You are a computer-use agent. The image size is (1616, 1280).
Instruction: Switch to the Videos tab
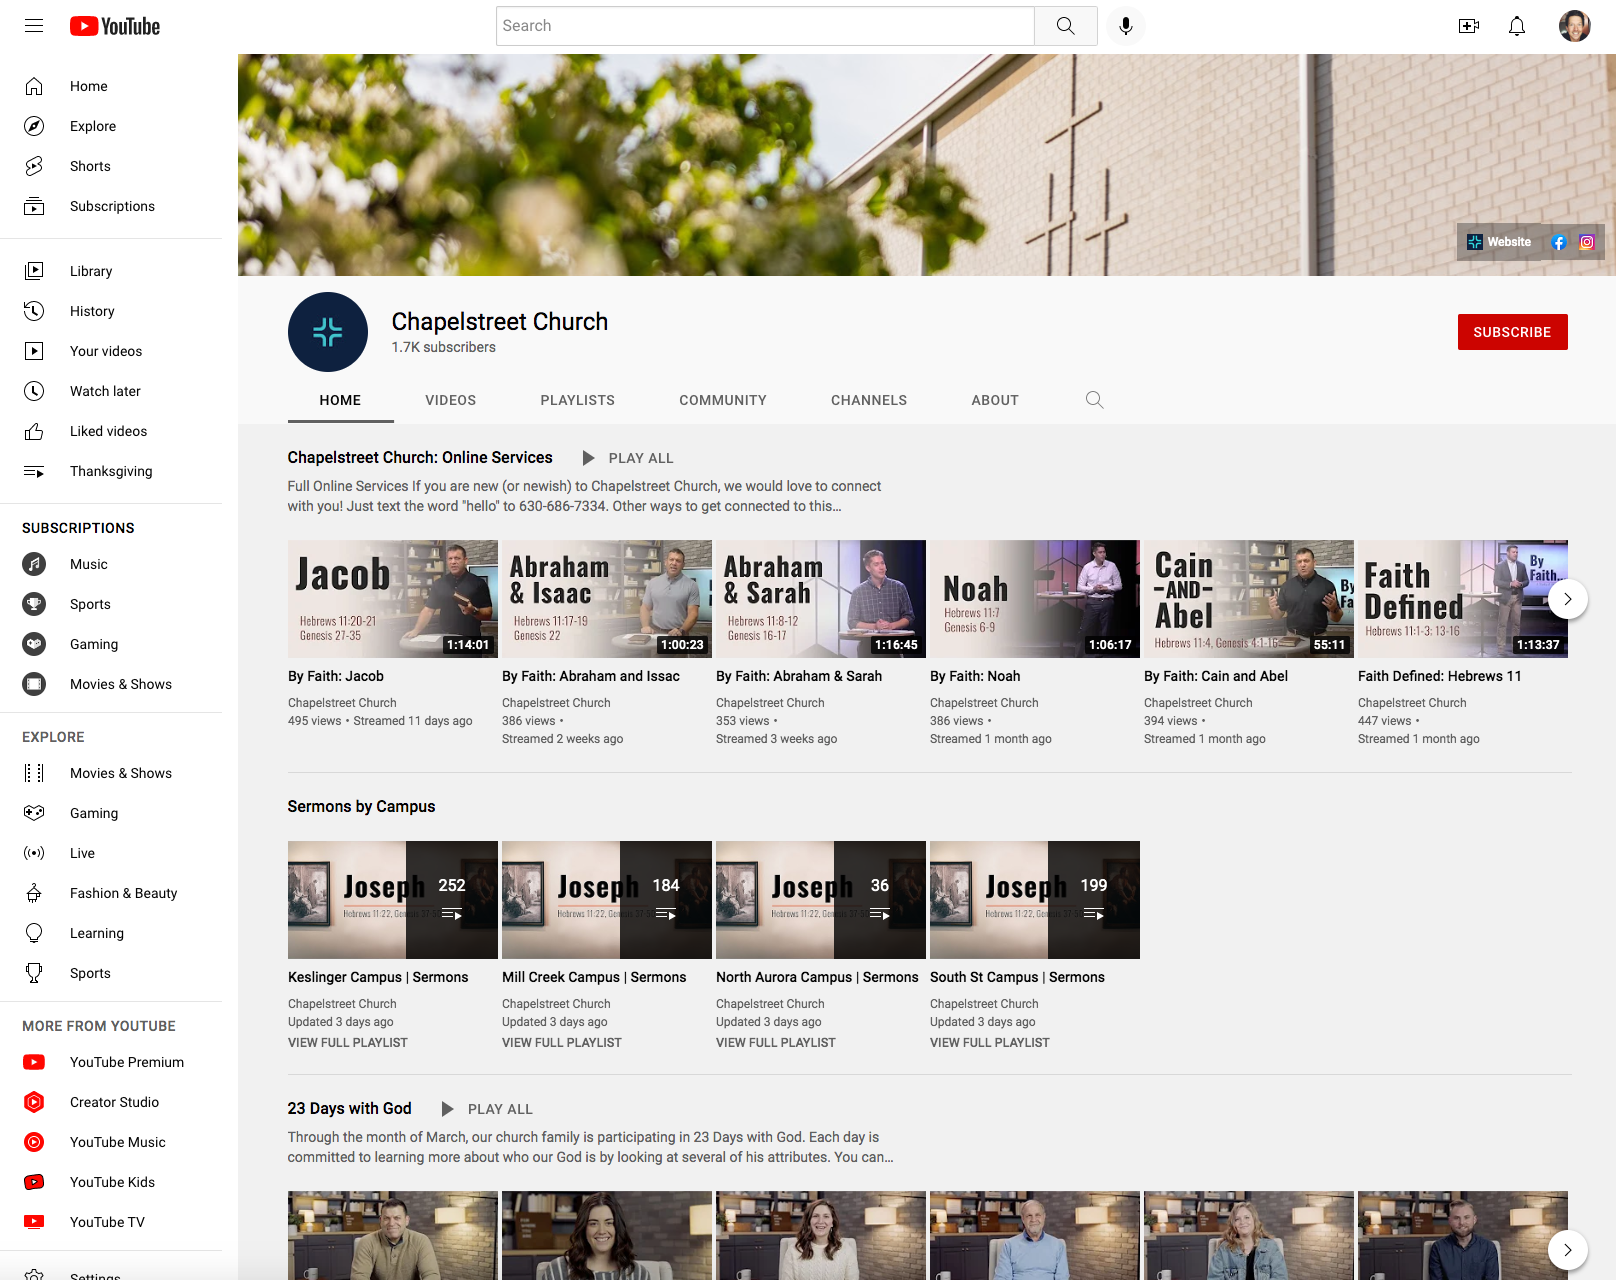point(451,400)
